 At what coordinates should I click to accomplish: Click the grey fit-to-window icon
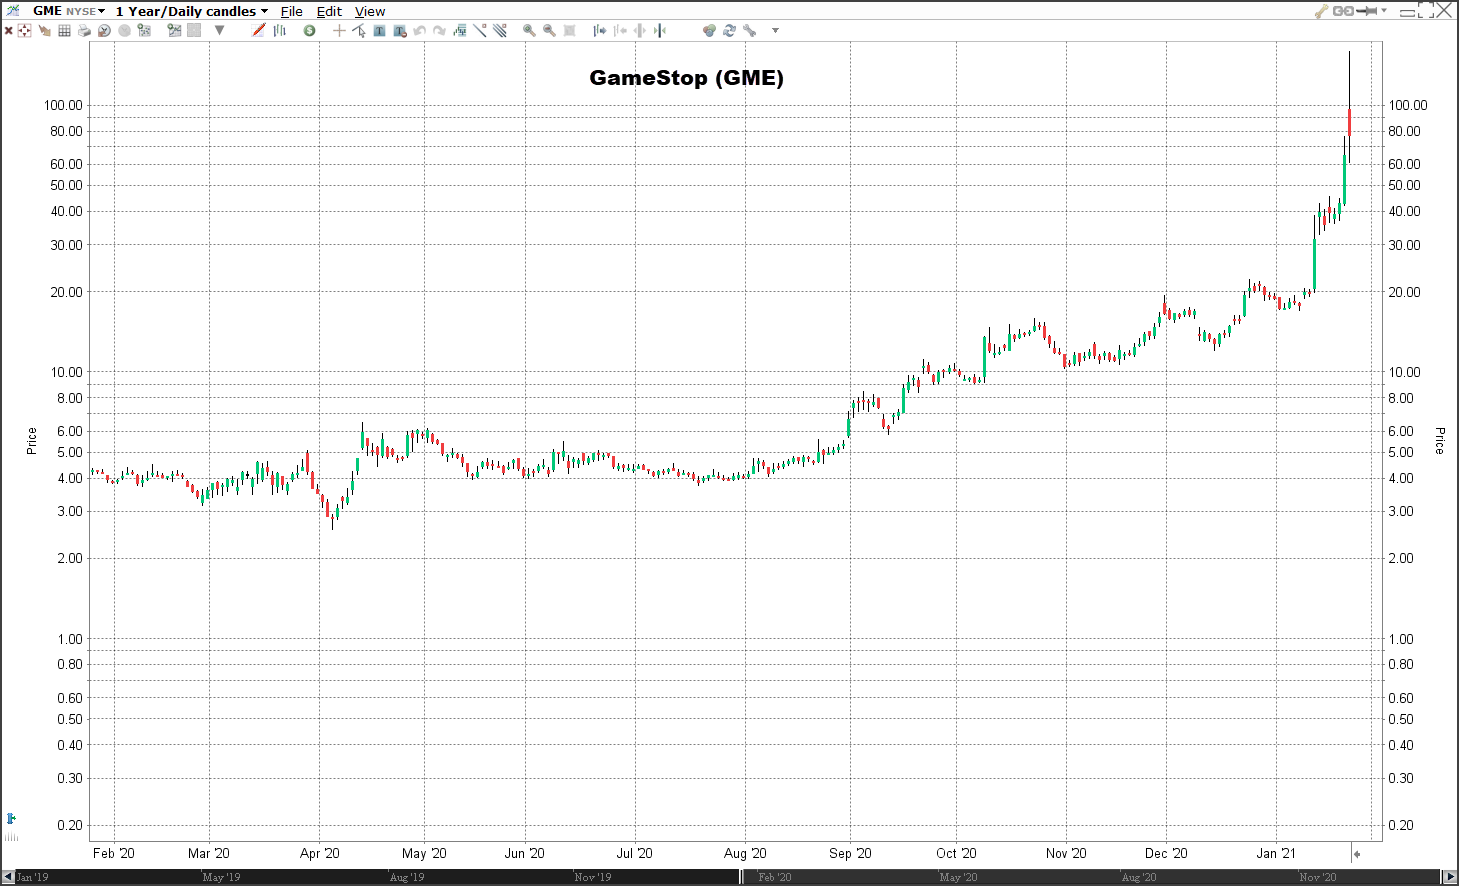click(569, 31)
